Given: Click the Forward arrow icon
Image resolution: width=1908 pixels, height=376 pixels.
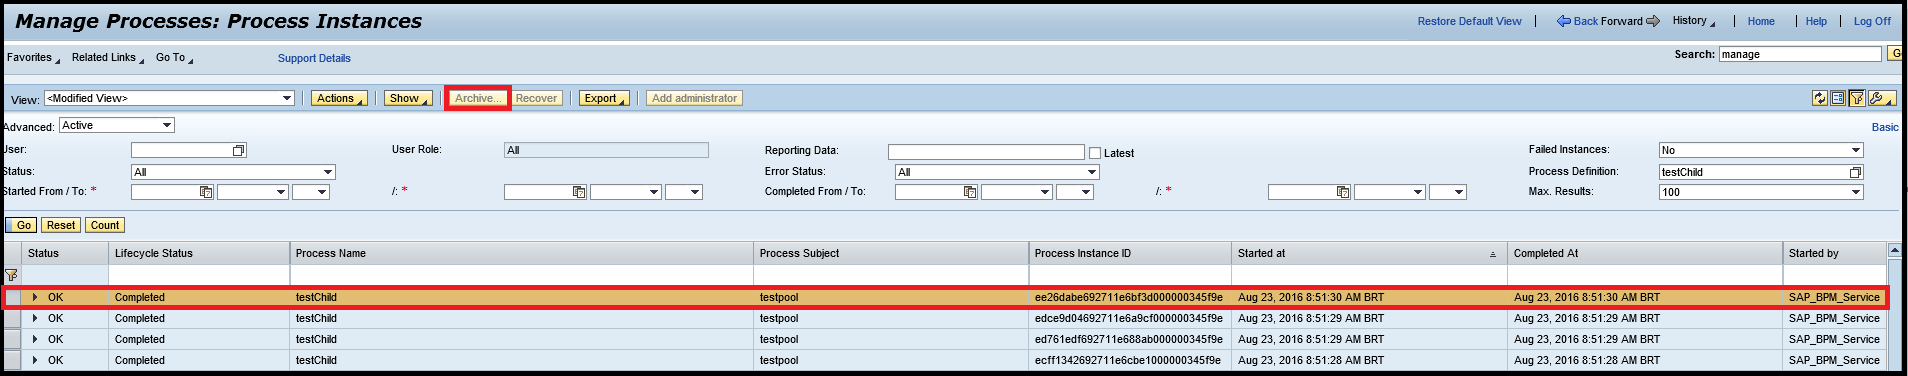Looking at the screenshot, I should tap(1653, 21).
